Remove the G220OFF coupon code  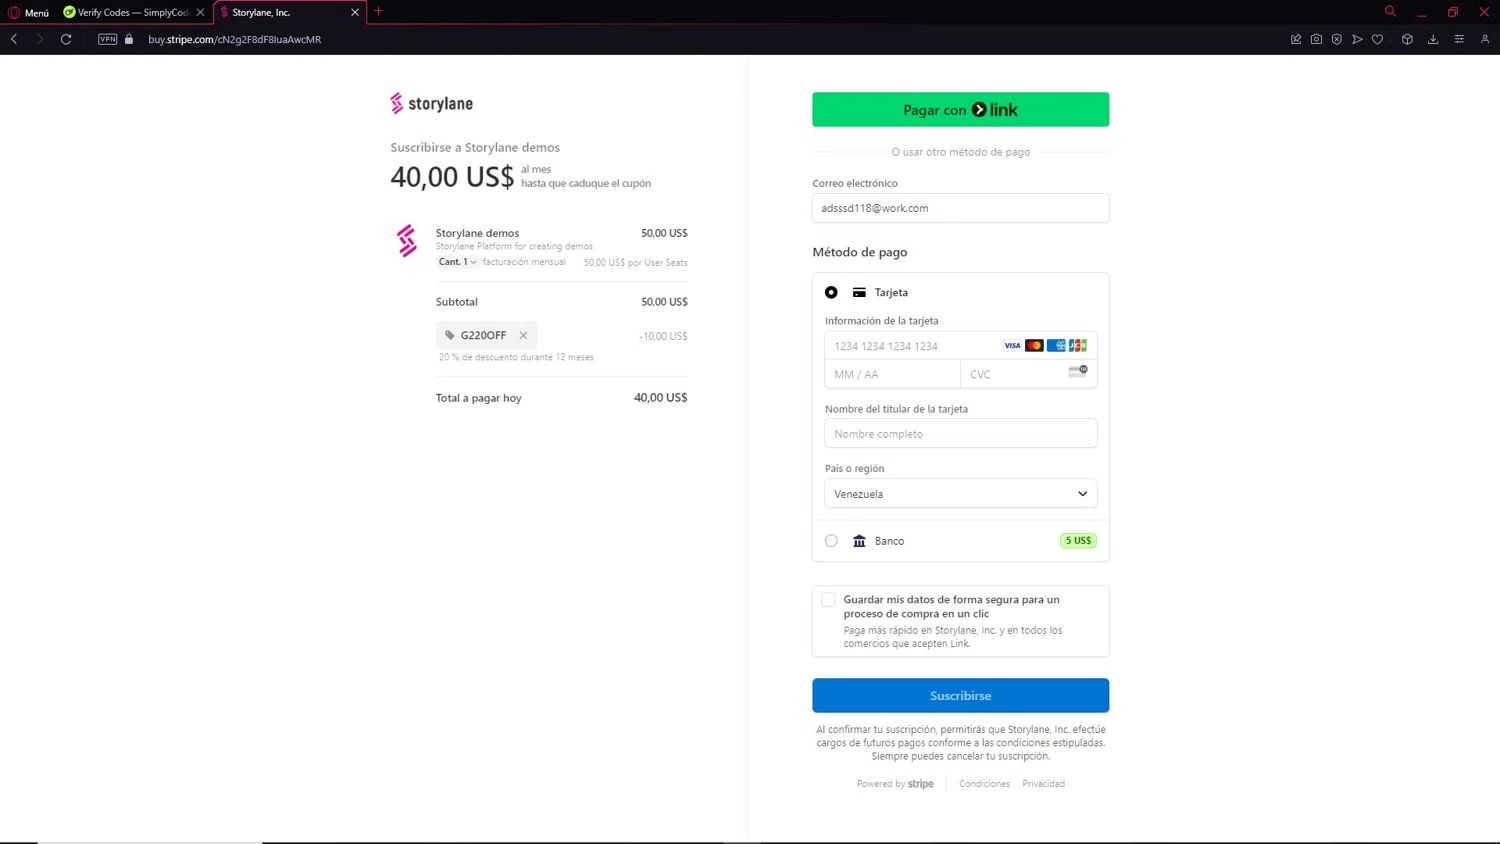point(523,335)
